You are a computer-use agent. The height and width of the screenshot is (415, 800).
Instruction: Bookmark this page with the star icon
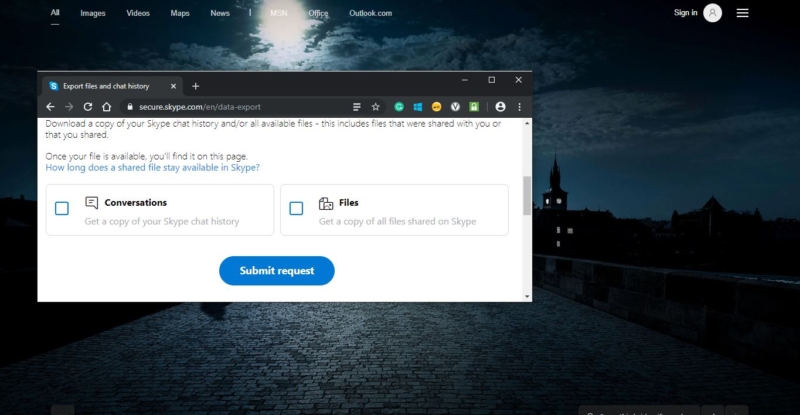[x=376, y=107]
